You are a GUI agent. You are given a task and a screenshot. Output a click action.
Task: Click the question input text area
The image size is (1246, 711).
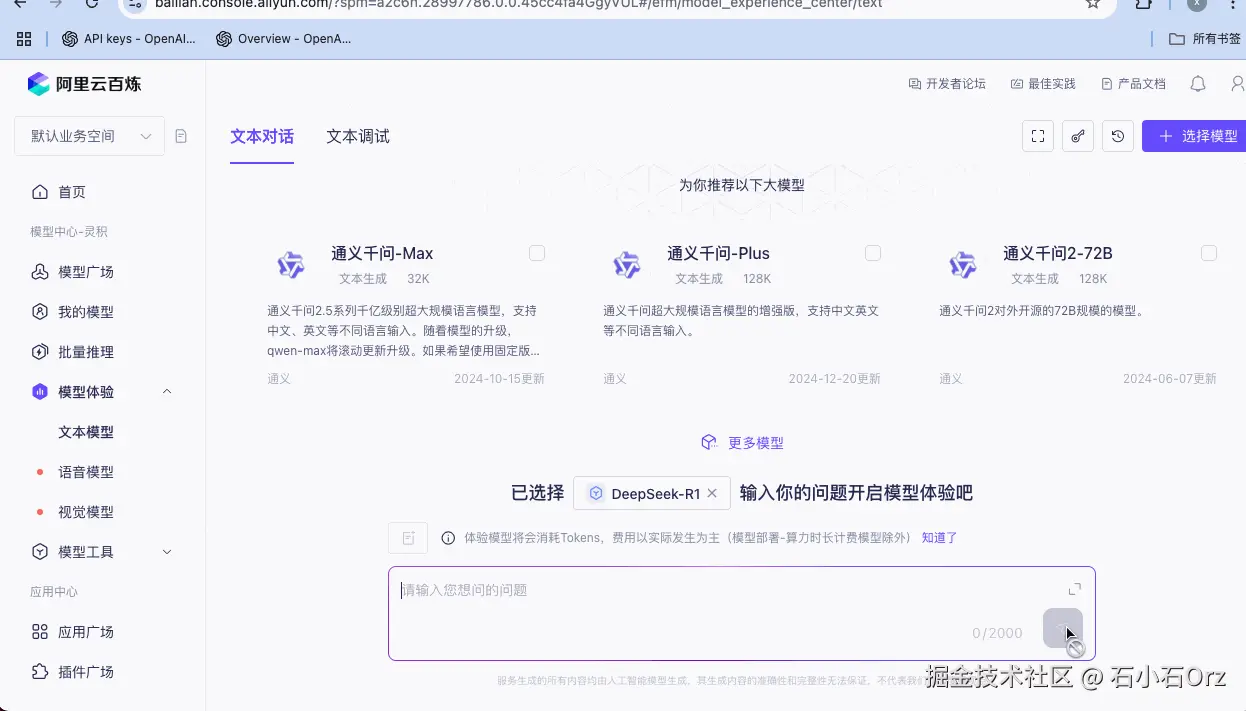[x=742, y=613]
